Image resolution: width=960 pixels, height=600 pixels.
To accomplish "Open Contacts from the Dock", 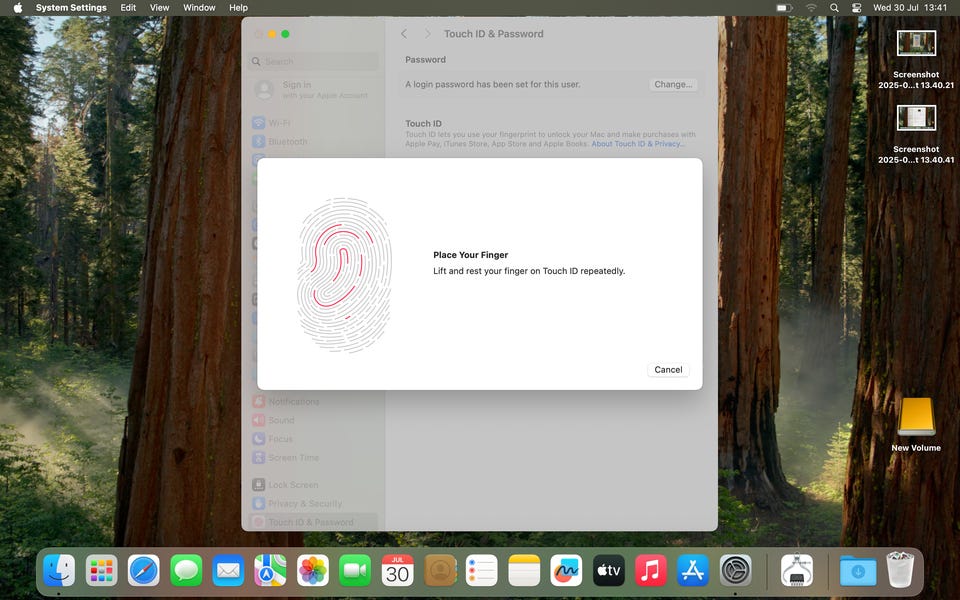I will [440, 571].
